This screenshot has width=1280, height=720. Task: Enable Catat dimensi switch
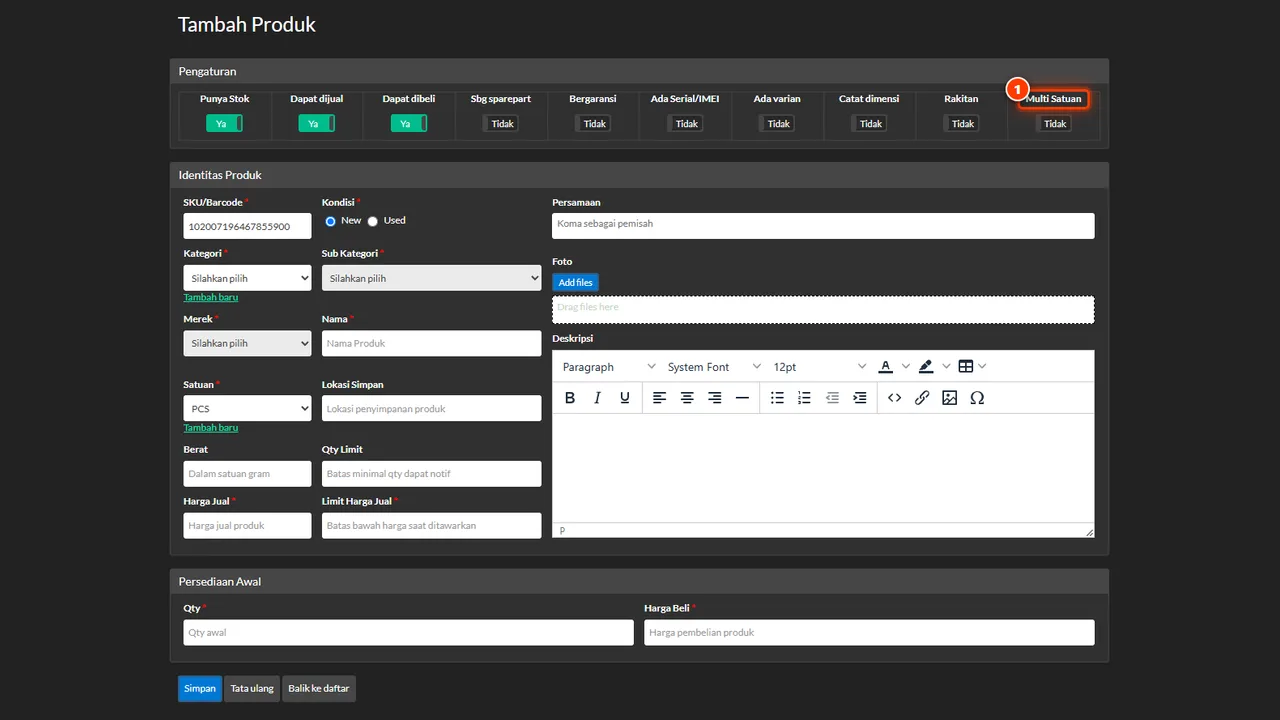coord(868,124)
